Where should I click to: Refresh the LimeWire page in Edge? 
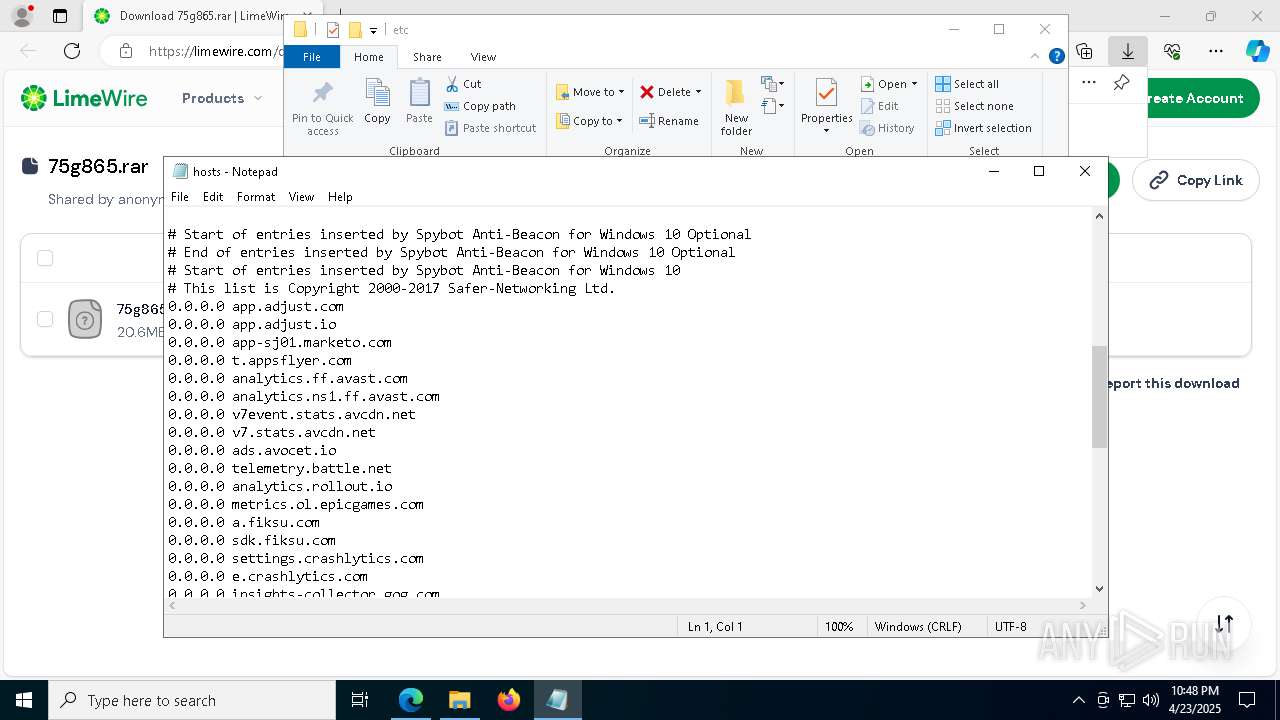click(x=72, y=51)
